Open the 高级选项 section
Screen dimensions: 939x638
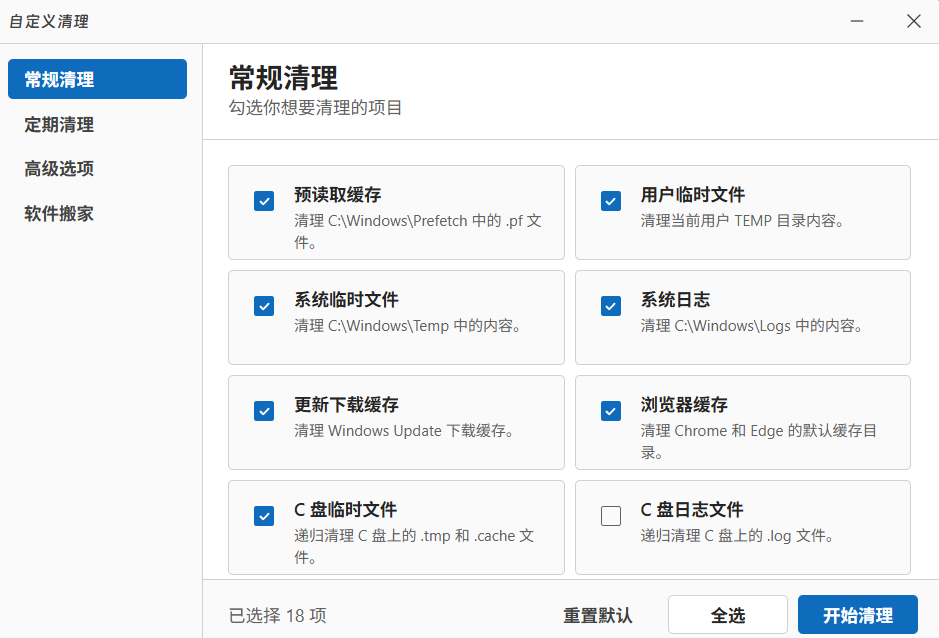click(x=59, y=169)
